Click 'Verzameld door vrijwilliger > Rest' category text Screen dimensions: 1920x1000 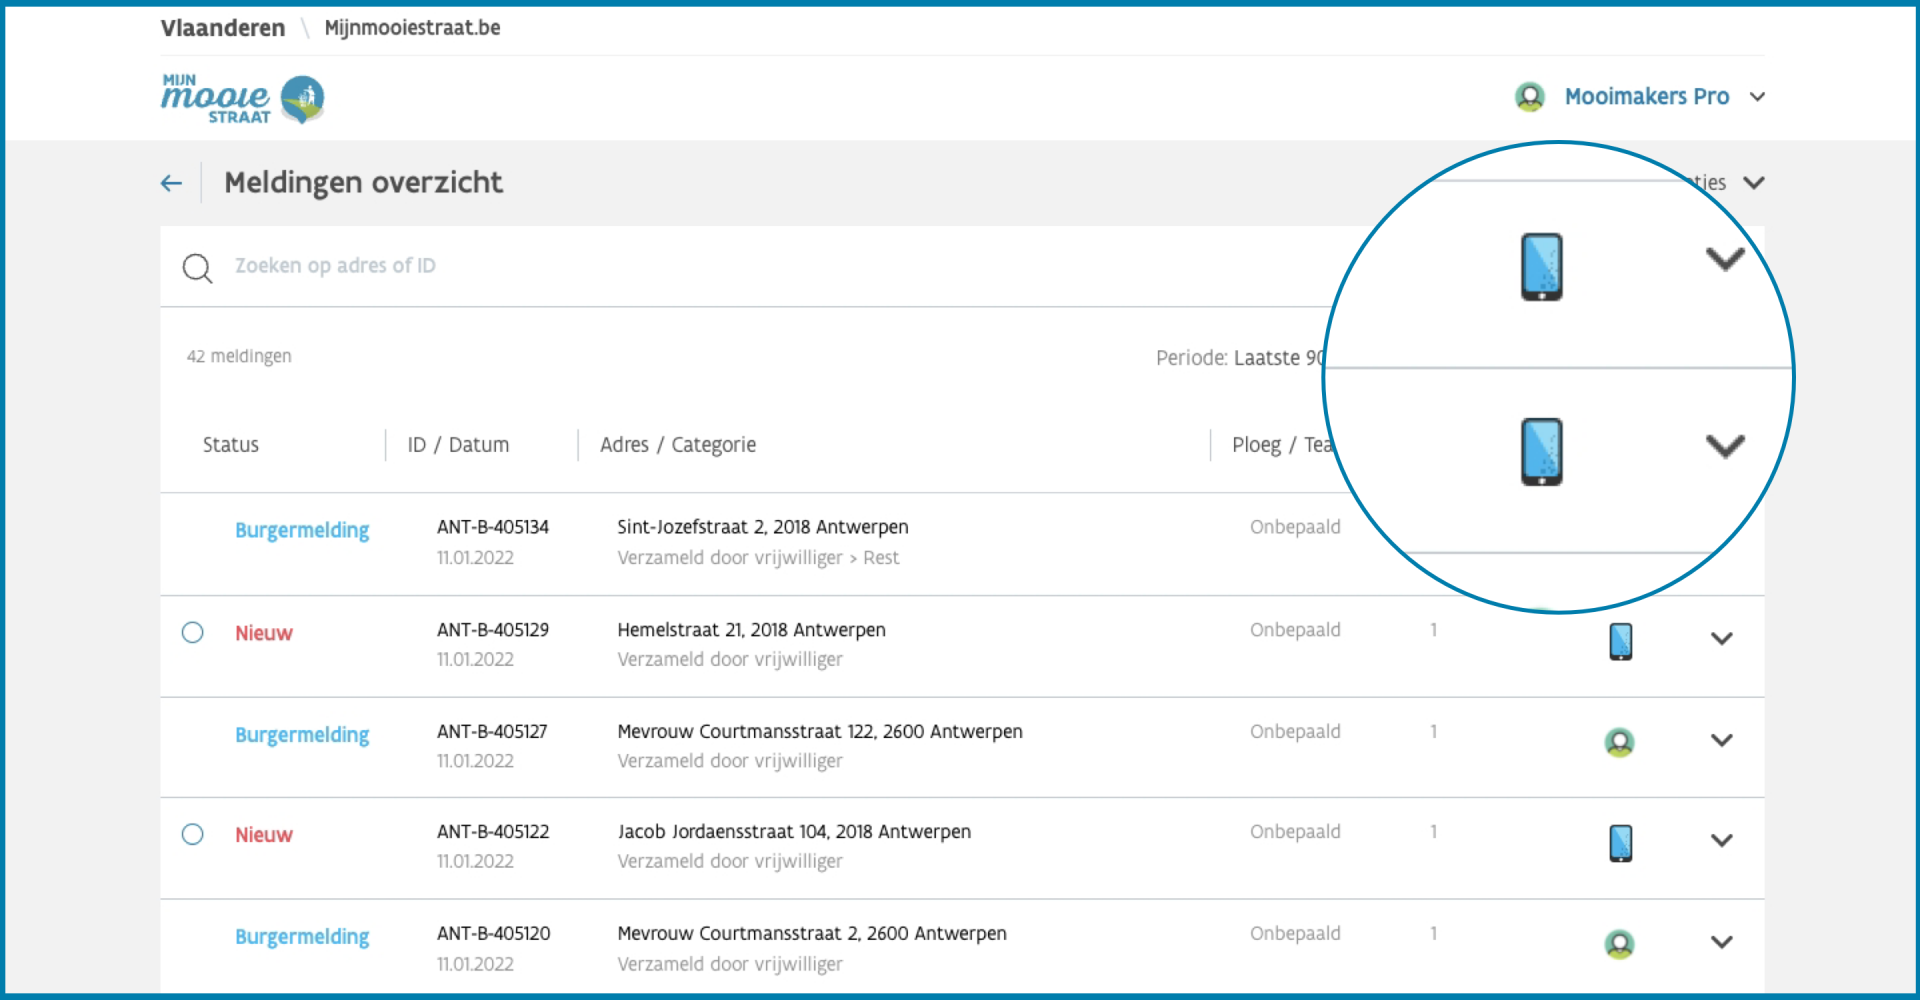758,558
